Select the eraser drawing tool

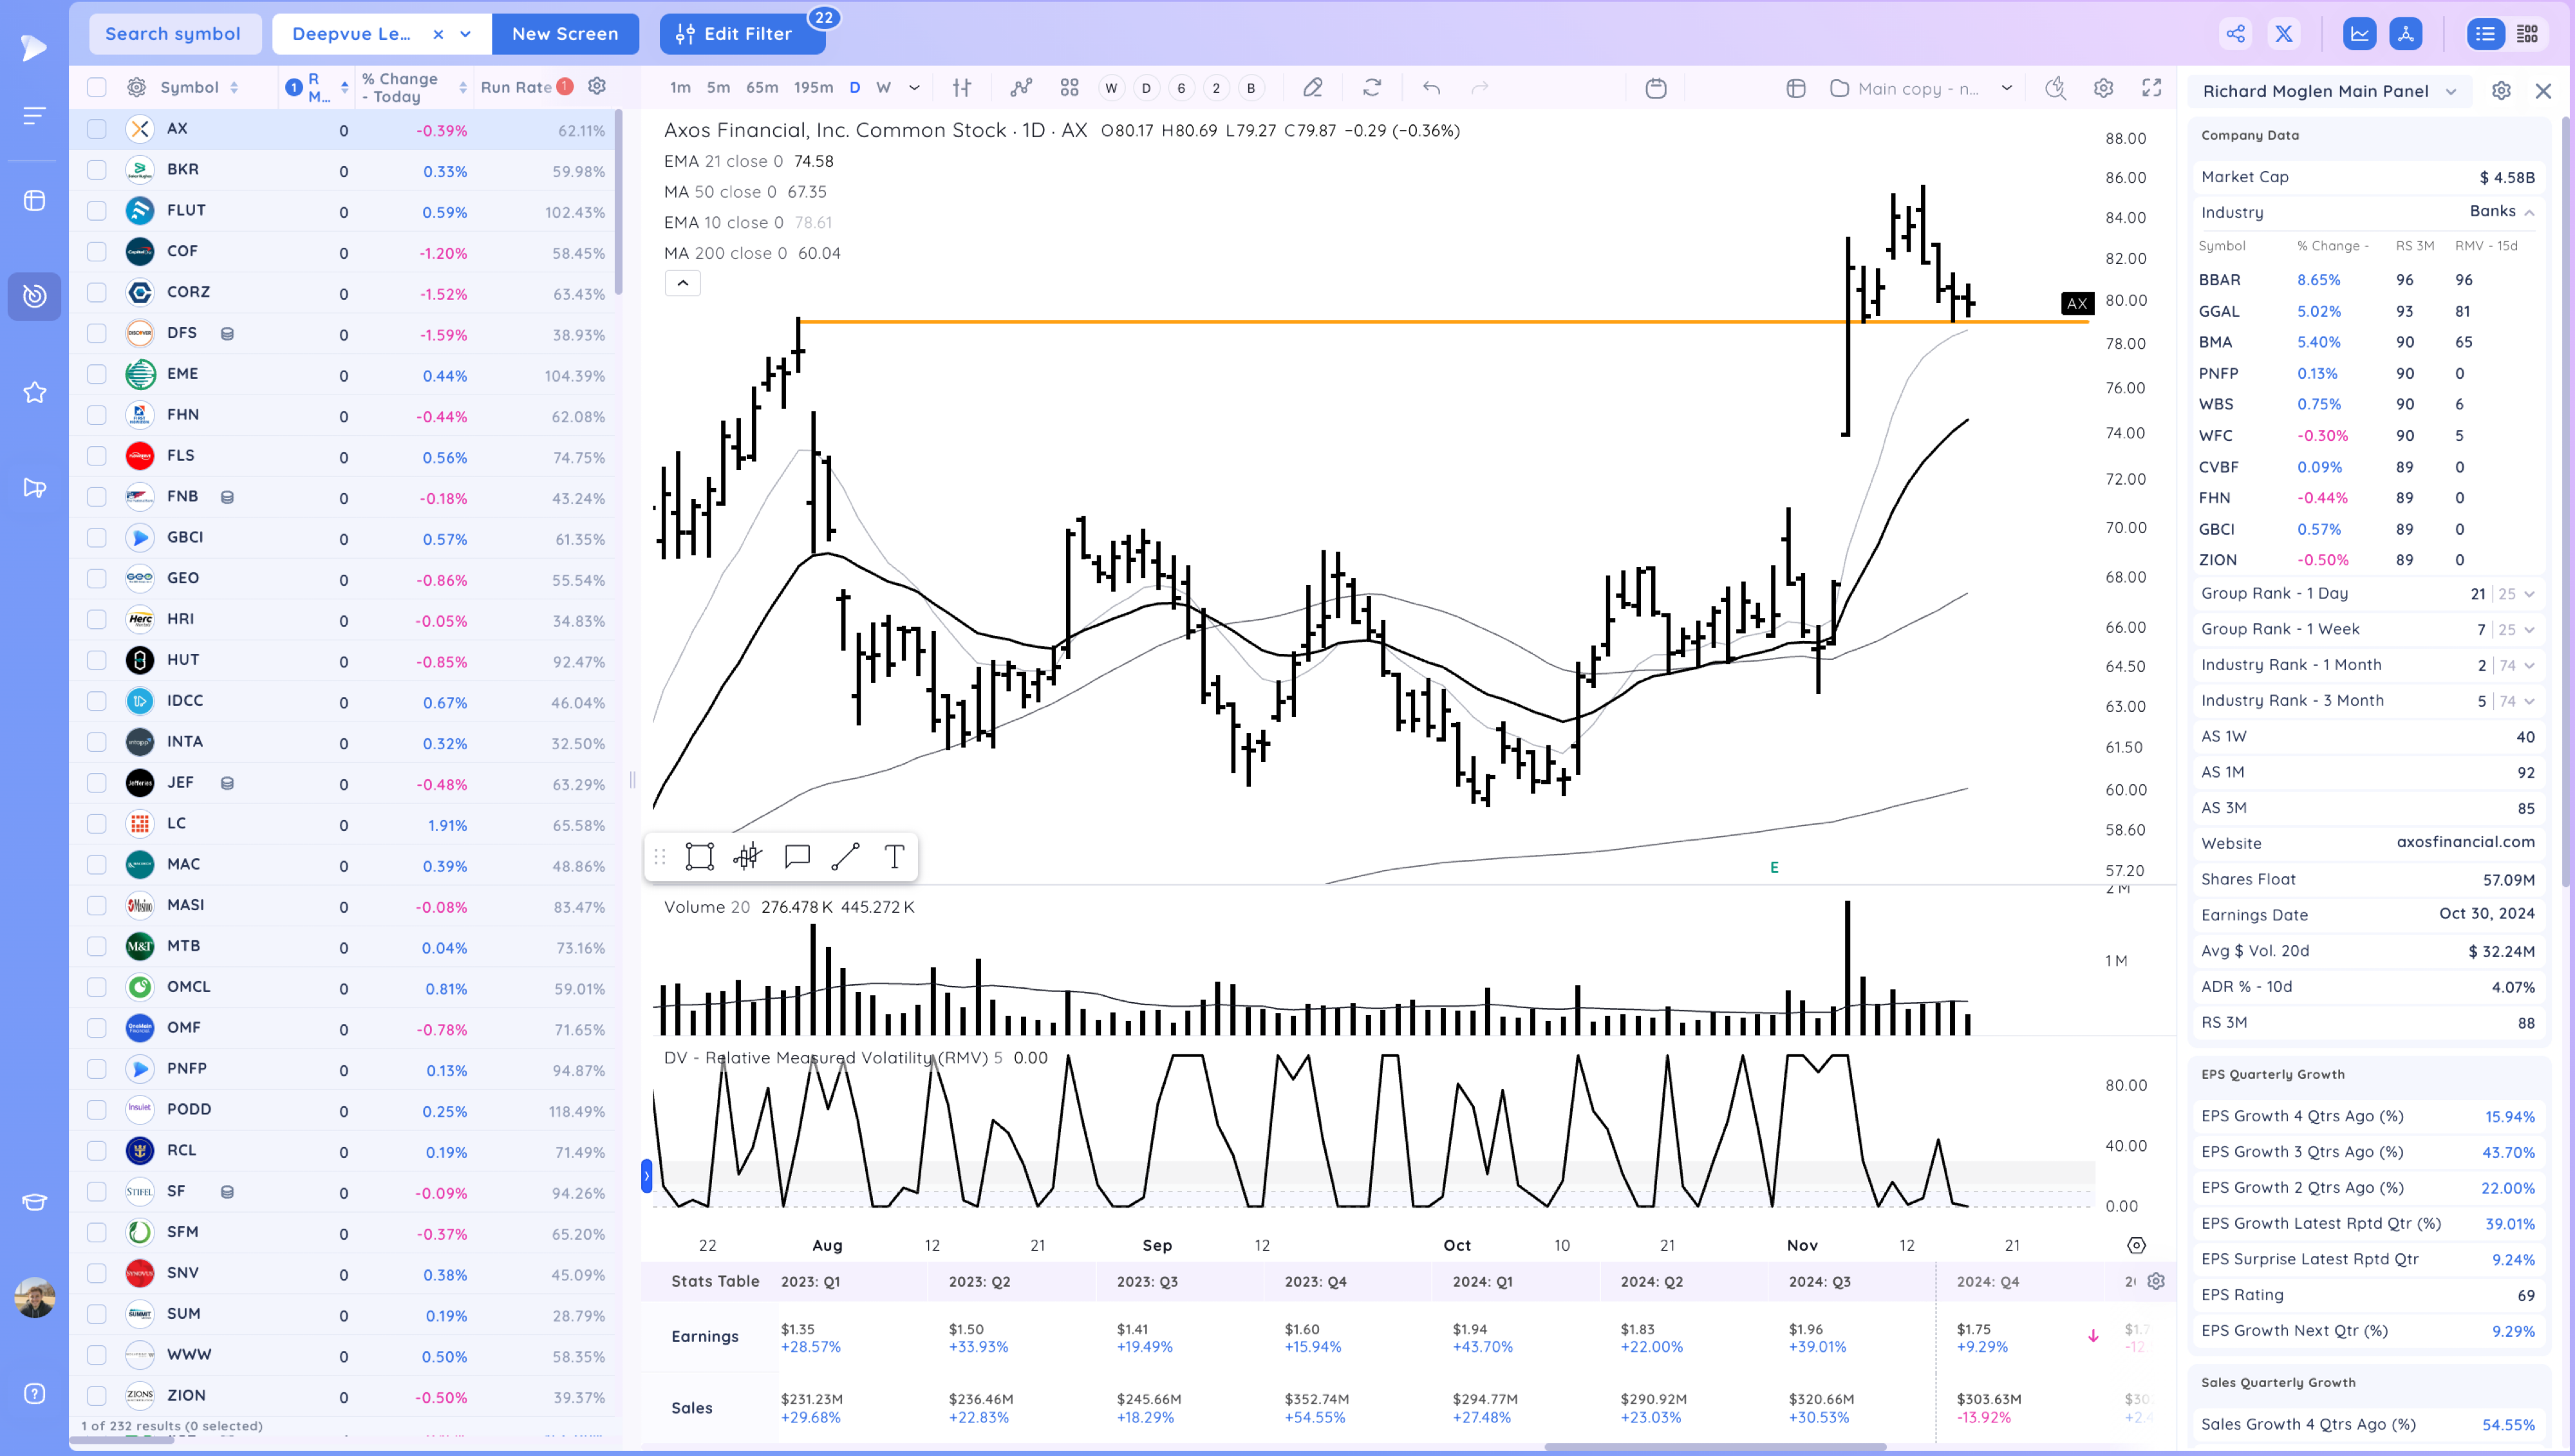(x=1312, y=88)
